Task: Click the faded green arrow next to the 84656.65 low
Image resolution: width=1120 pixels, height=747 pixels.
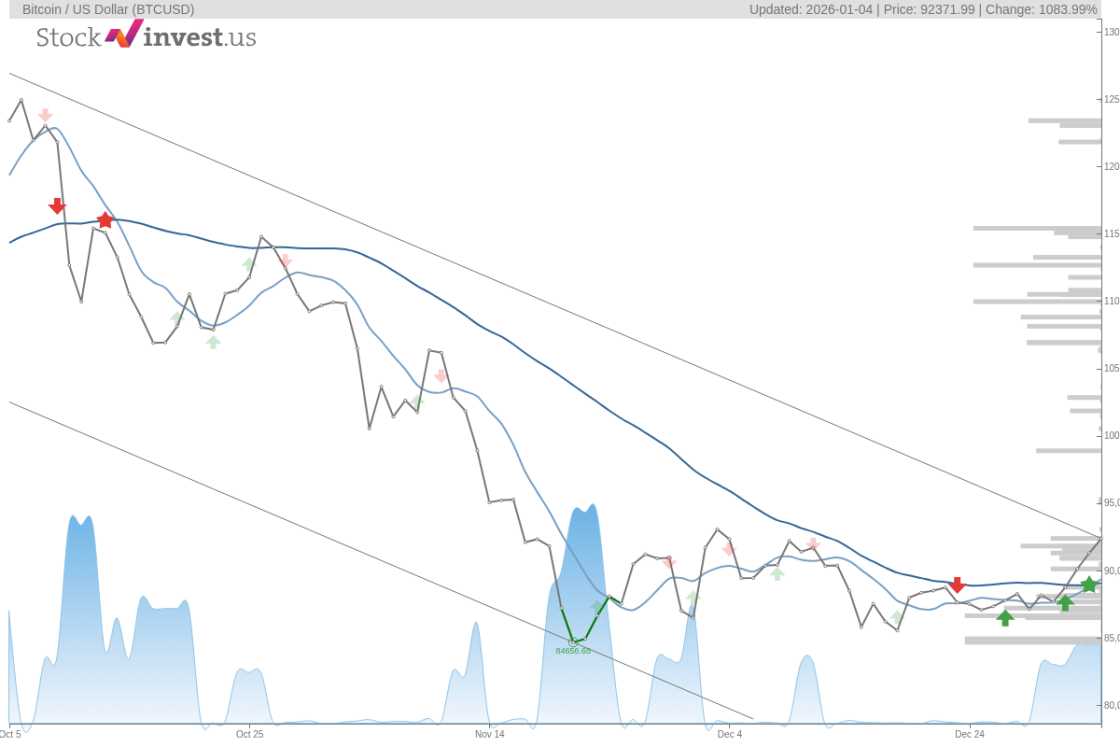Action: (596, 606)
